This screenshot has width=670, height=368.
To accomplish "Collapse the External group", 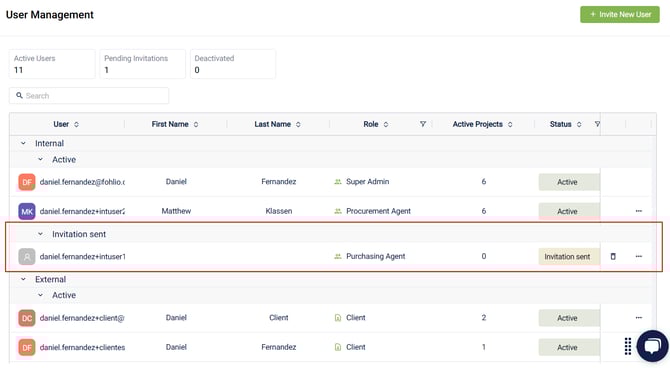I will [23, 279].
